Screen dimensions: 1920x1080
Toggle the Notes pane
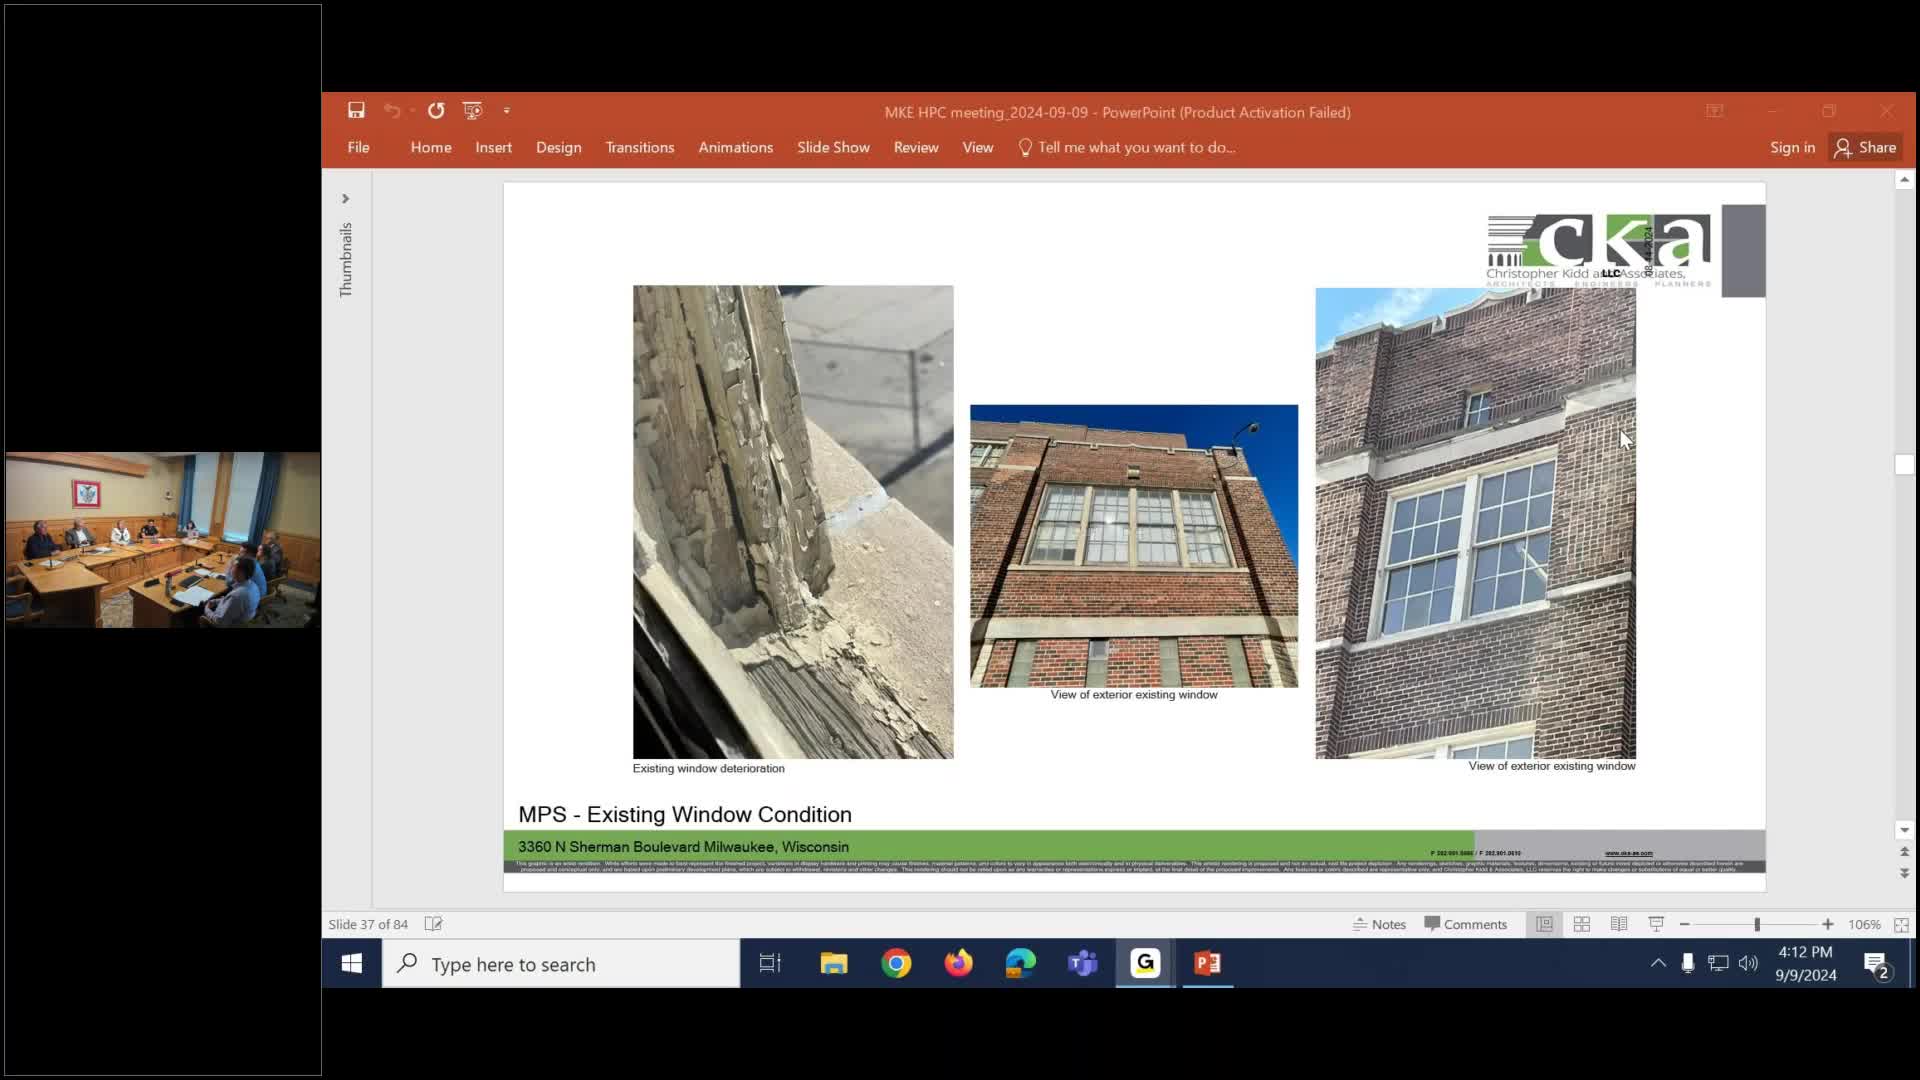coord(1379,925)
